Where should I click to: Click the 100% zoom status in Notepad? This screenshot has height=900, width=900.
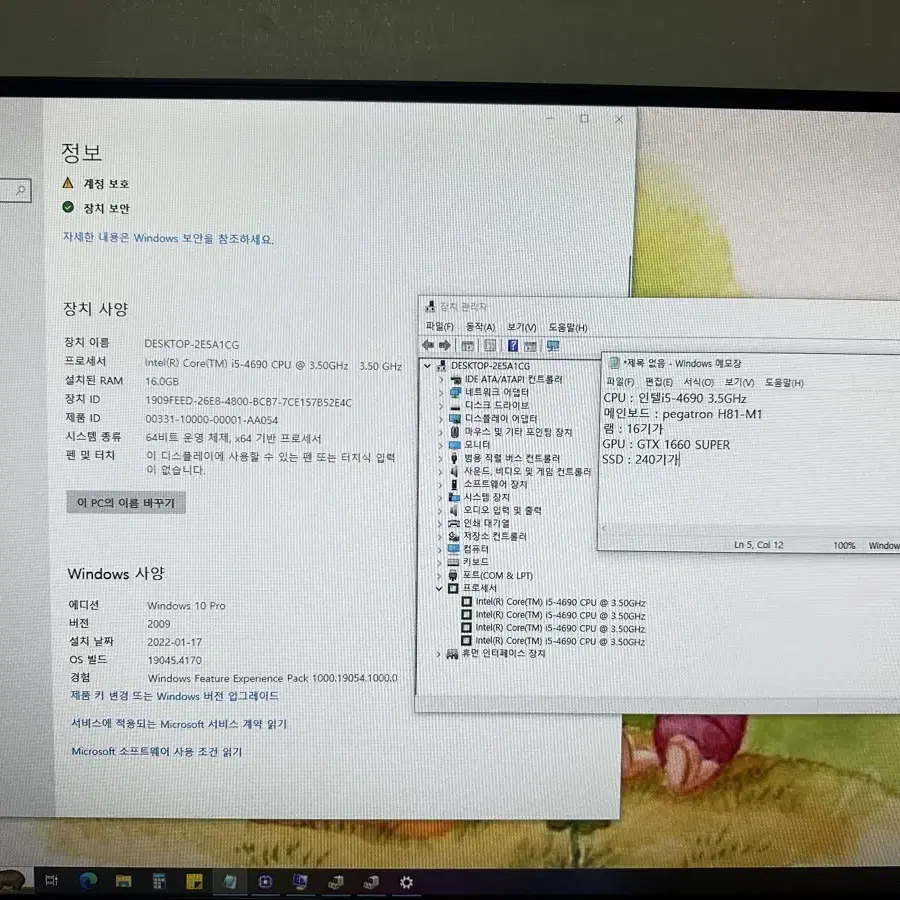[x=844, y=545]
